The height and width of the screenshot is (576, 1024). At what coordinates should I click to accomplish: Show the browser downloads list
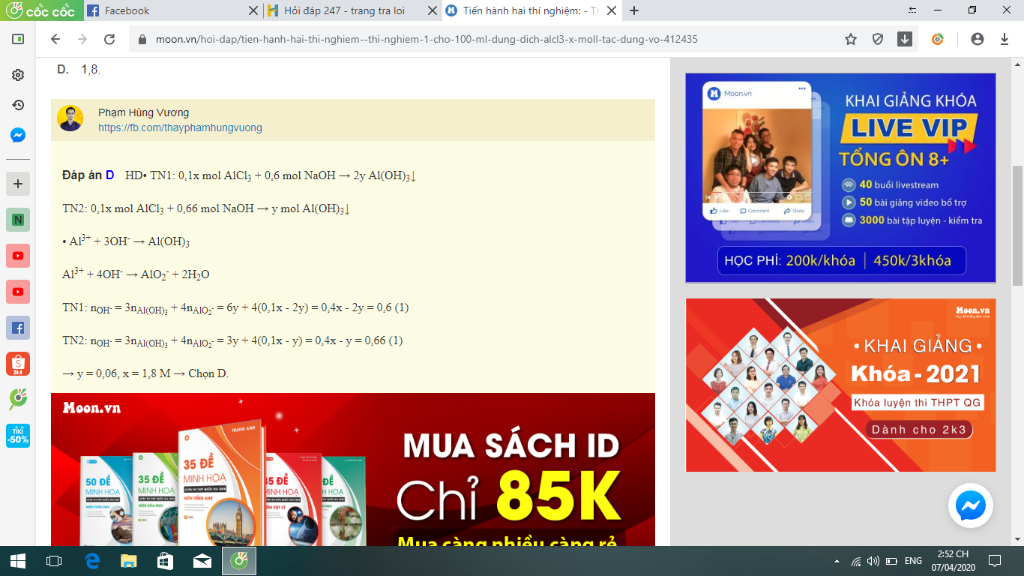coord(1004,39)
